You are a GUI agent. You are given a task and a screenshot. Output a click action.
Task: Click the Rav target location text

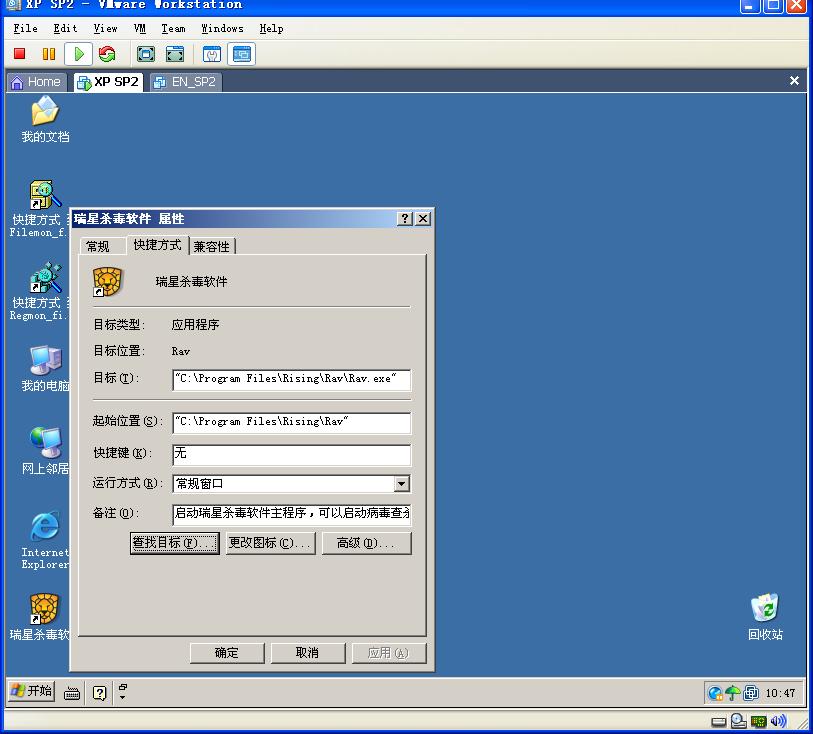(181, 351)
